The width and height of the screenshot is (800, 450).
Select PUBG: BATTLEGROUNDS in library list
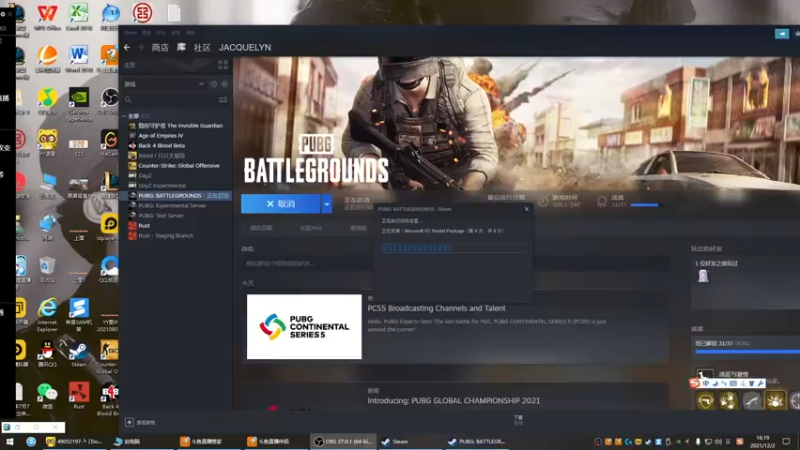pyautogui.click(x=175, y=195)
